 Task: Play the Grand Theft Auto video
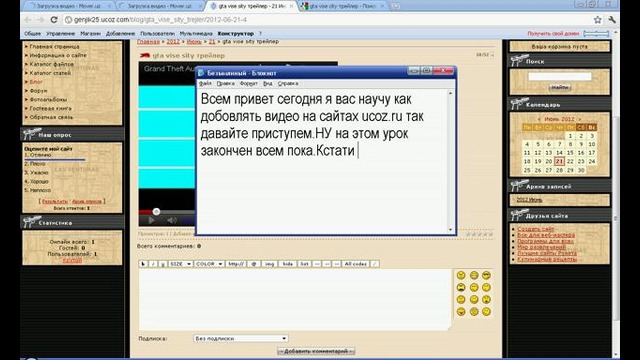pos(151,220)
